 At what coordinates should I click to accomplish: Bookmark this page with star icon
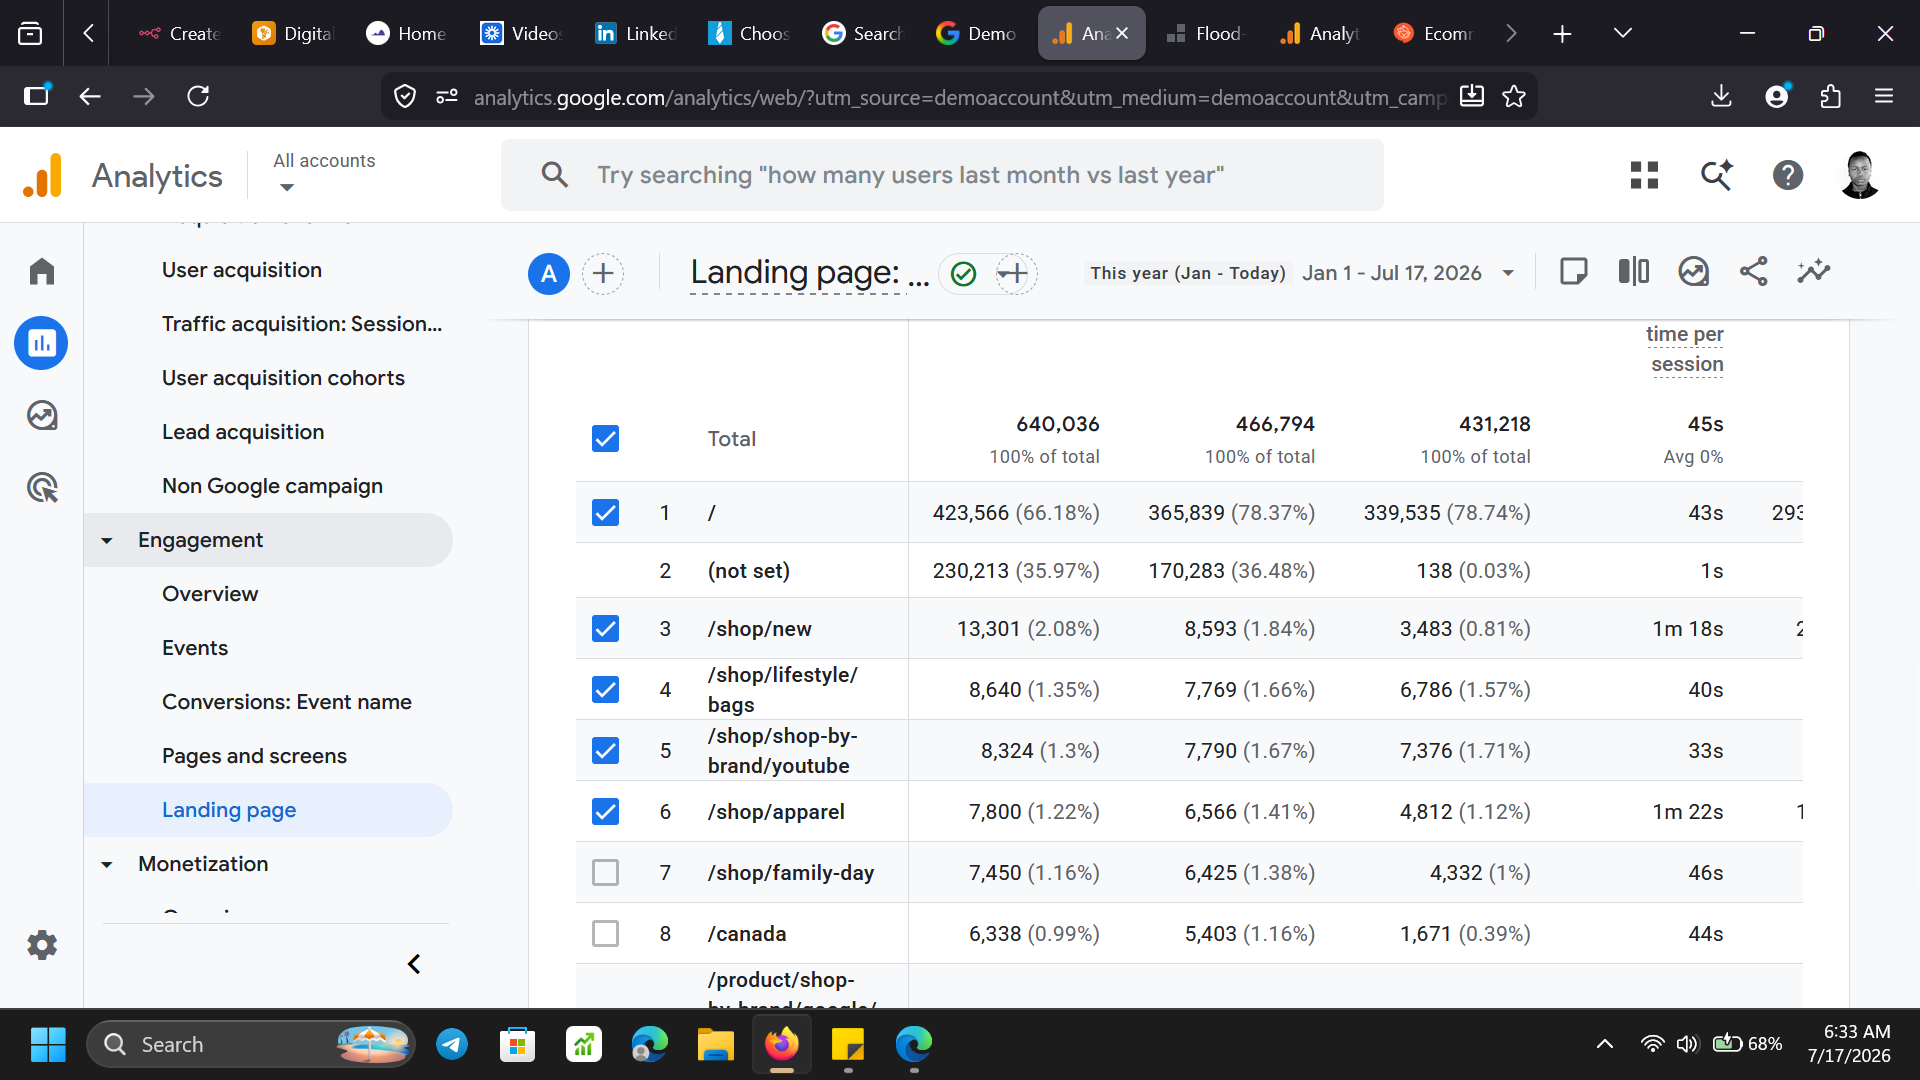[x=1514, y=96]
